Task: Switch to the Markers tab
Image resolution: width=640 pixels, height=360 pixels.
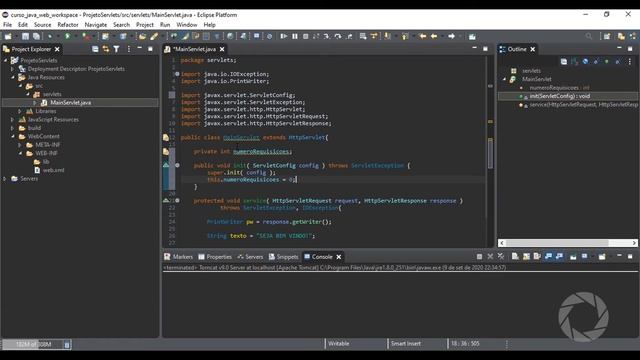Action: tap(178, 257)
